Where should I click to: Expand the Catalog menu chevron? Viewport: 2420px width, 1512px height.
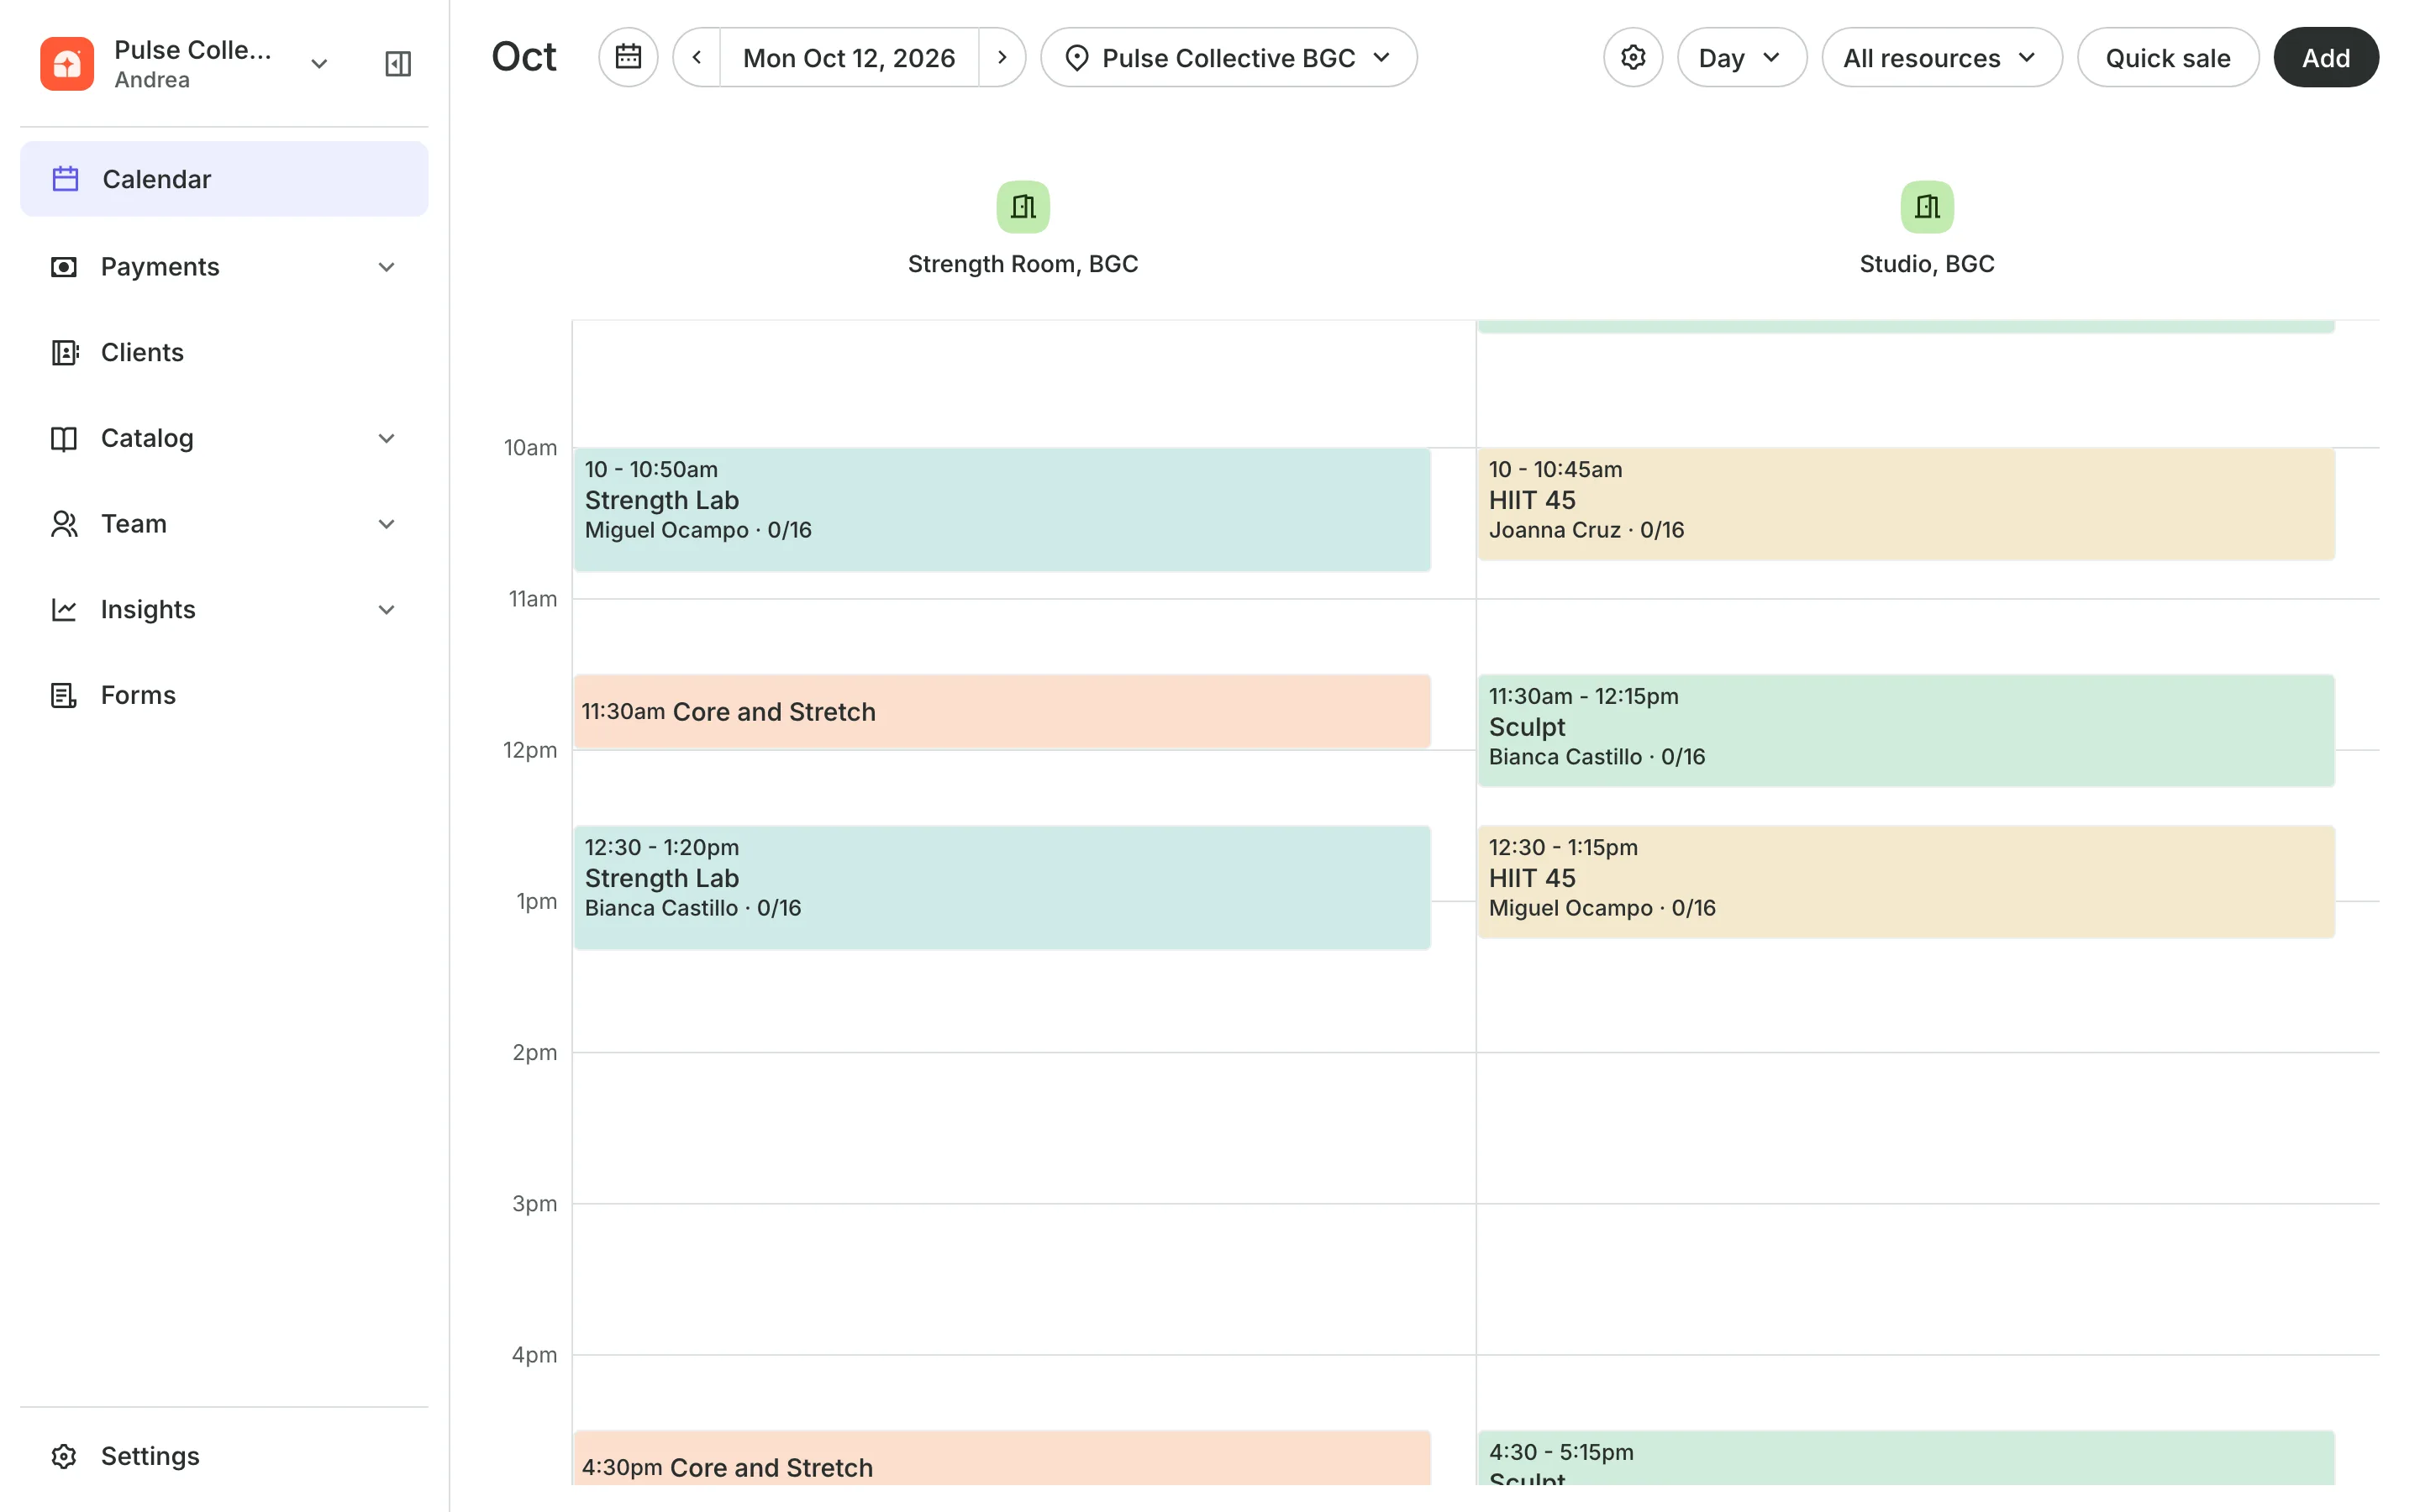[x=386, y=438]
